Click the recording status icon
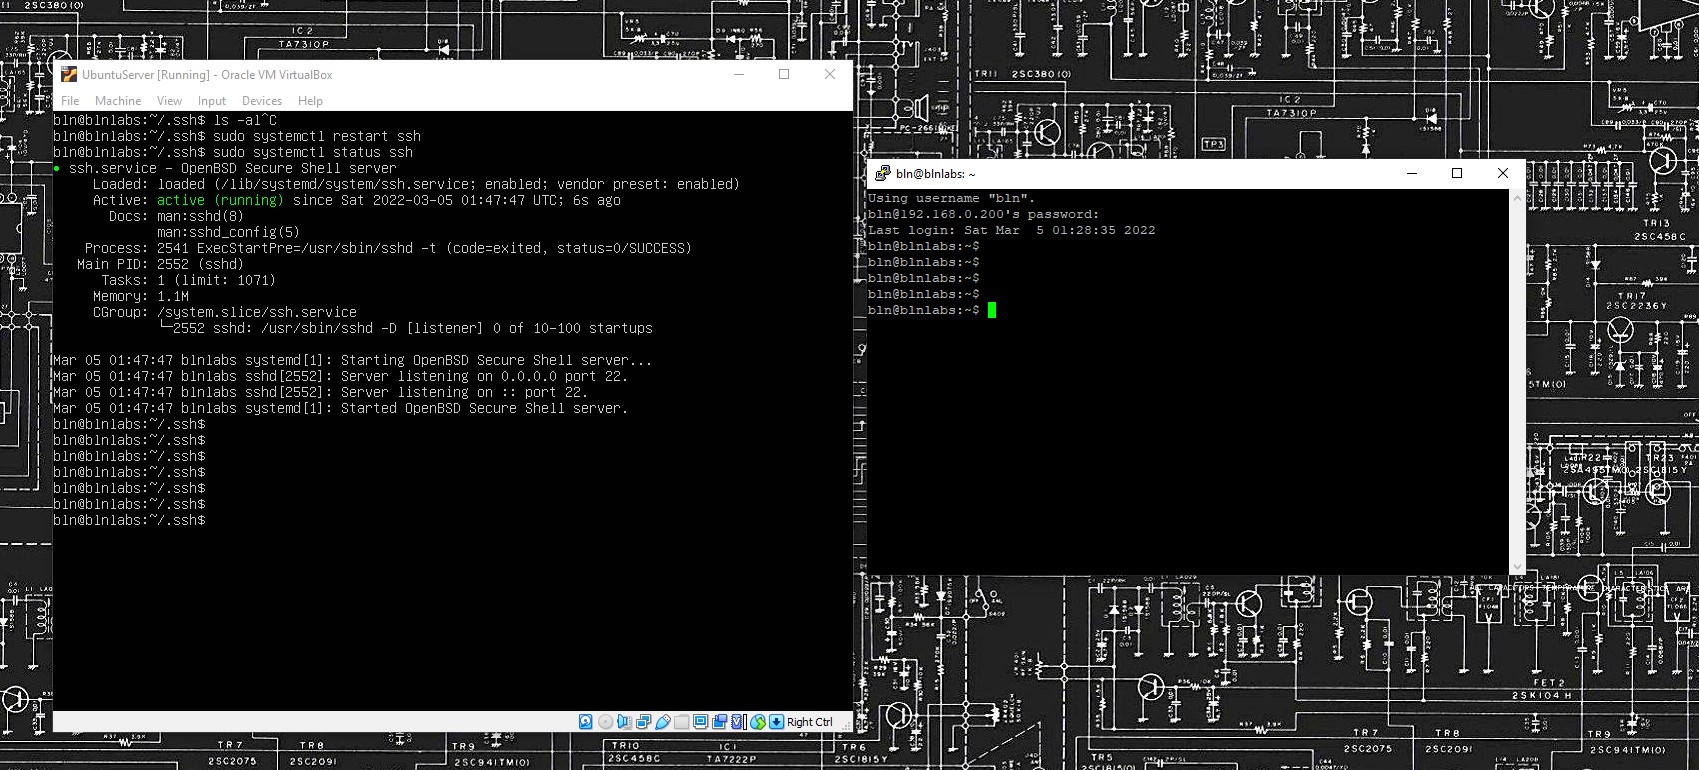This screenshot has width=1699, height=770. (x=720, y=722)
